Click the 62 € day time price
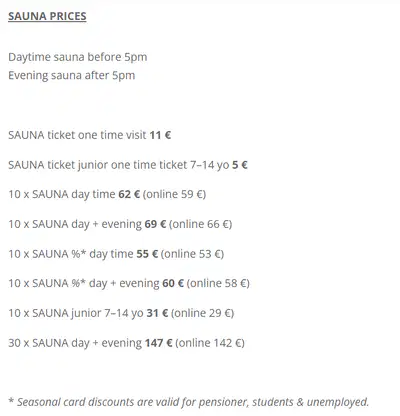 pyautogui.click(x=129, y=194)
